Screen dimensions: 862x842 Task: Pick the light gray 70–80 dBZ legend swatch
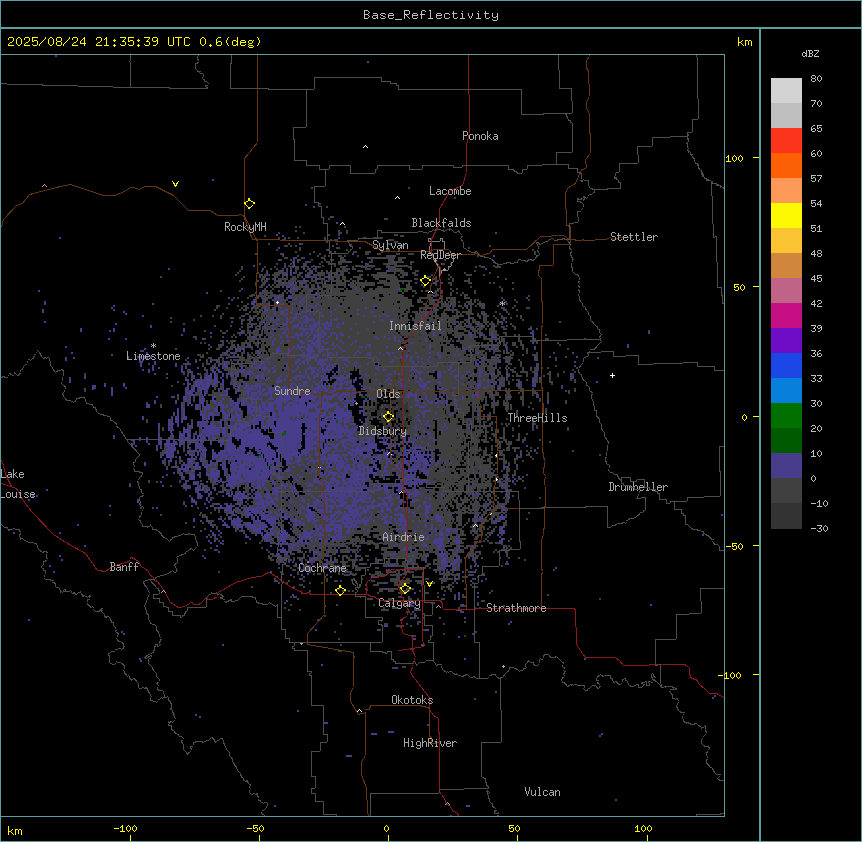[786, 90]
